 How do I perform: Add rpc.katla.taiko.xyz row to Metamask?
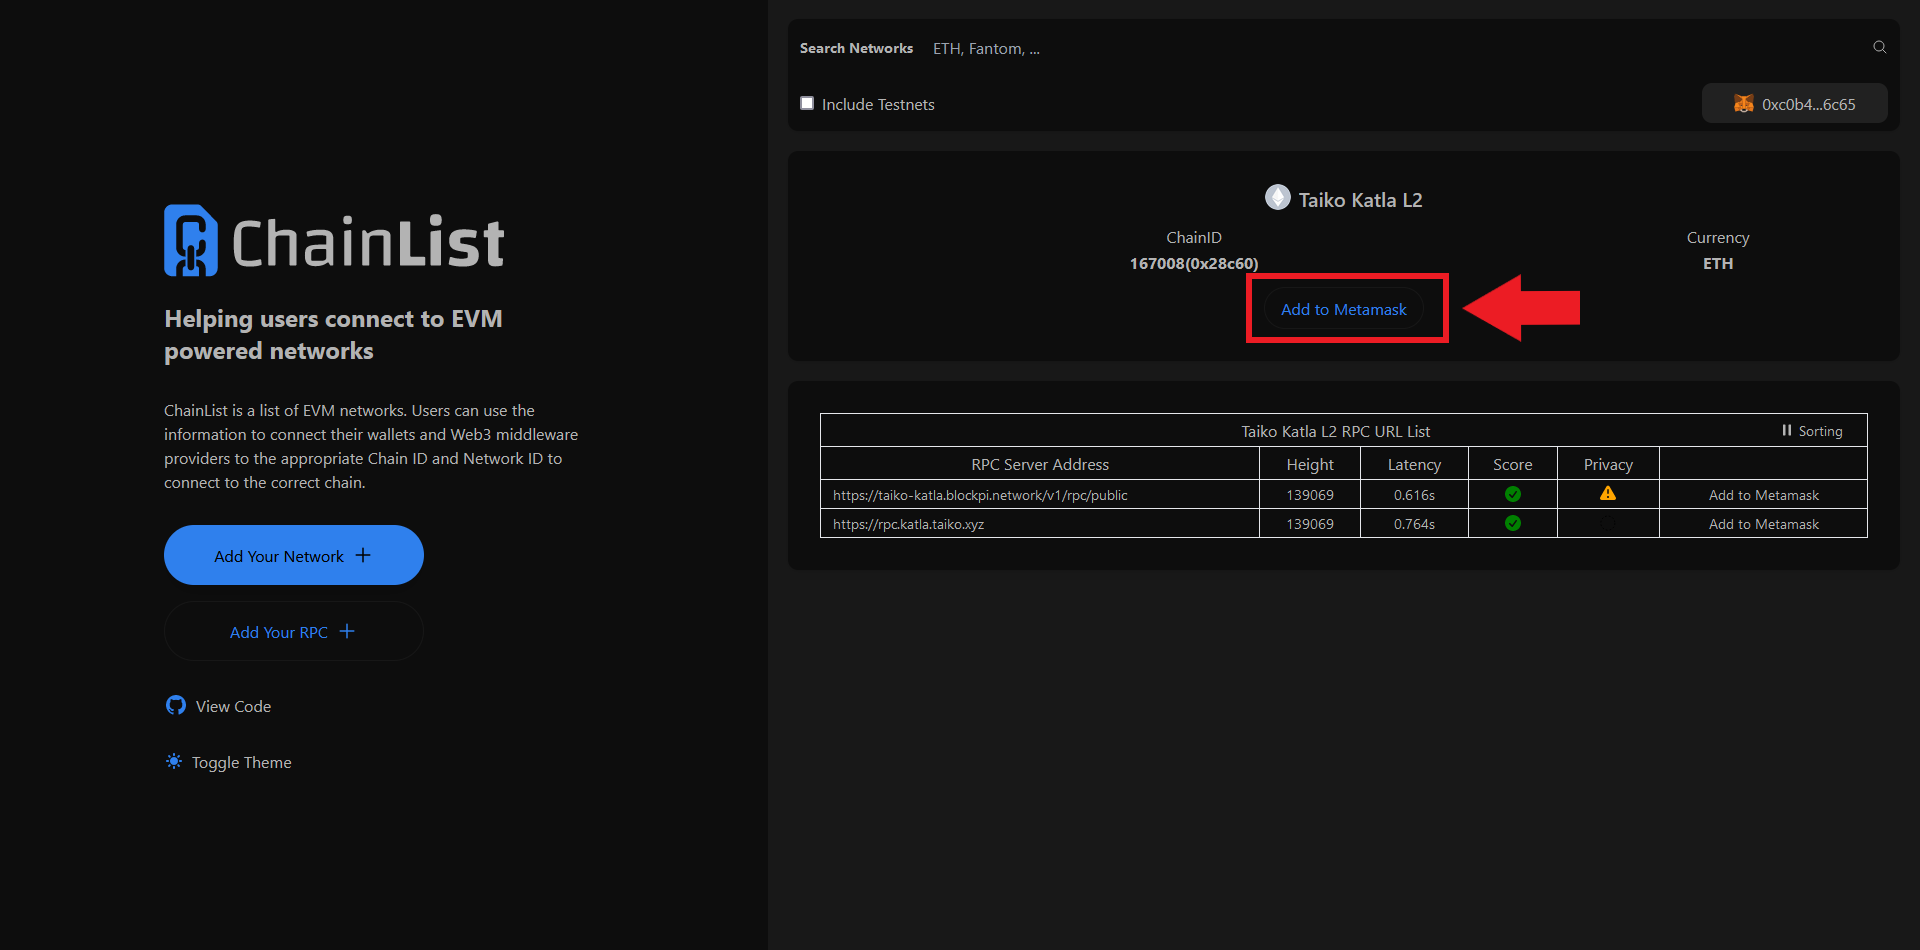1763,524
